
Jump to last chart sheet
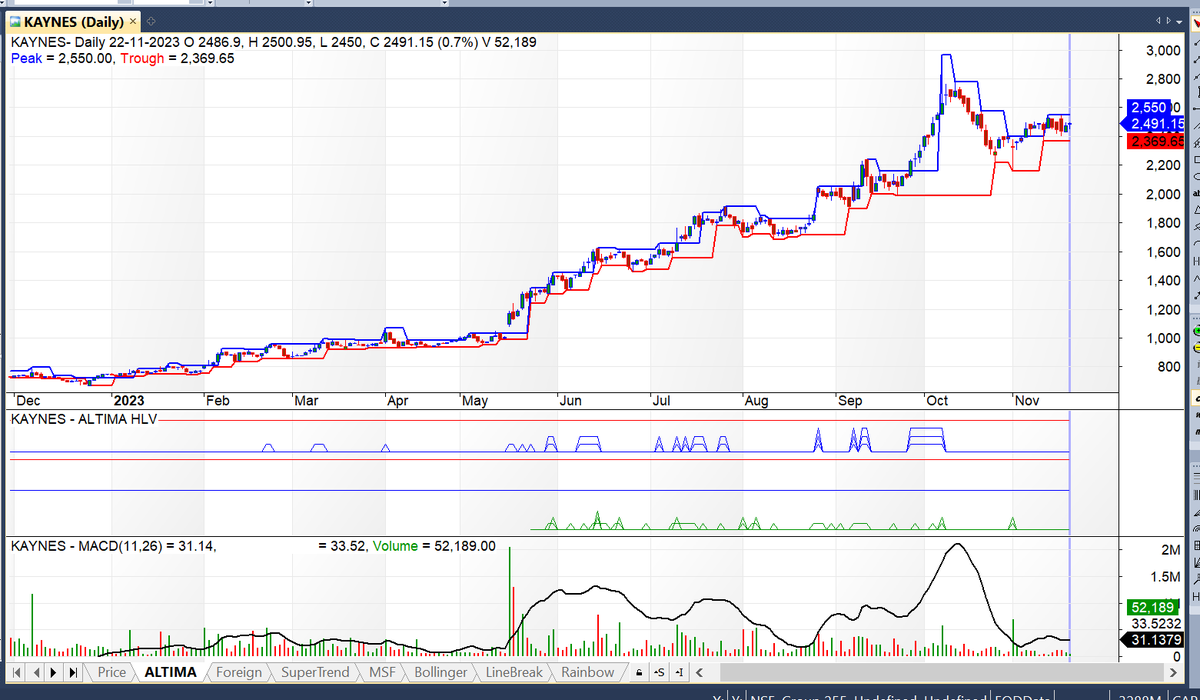tap(72, 672)
